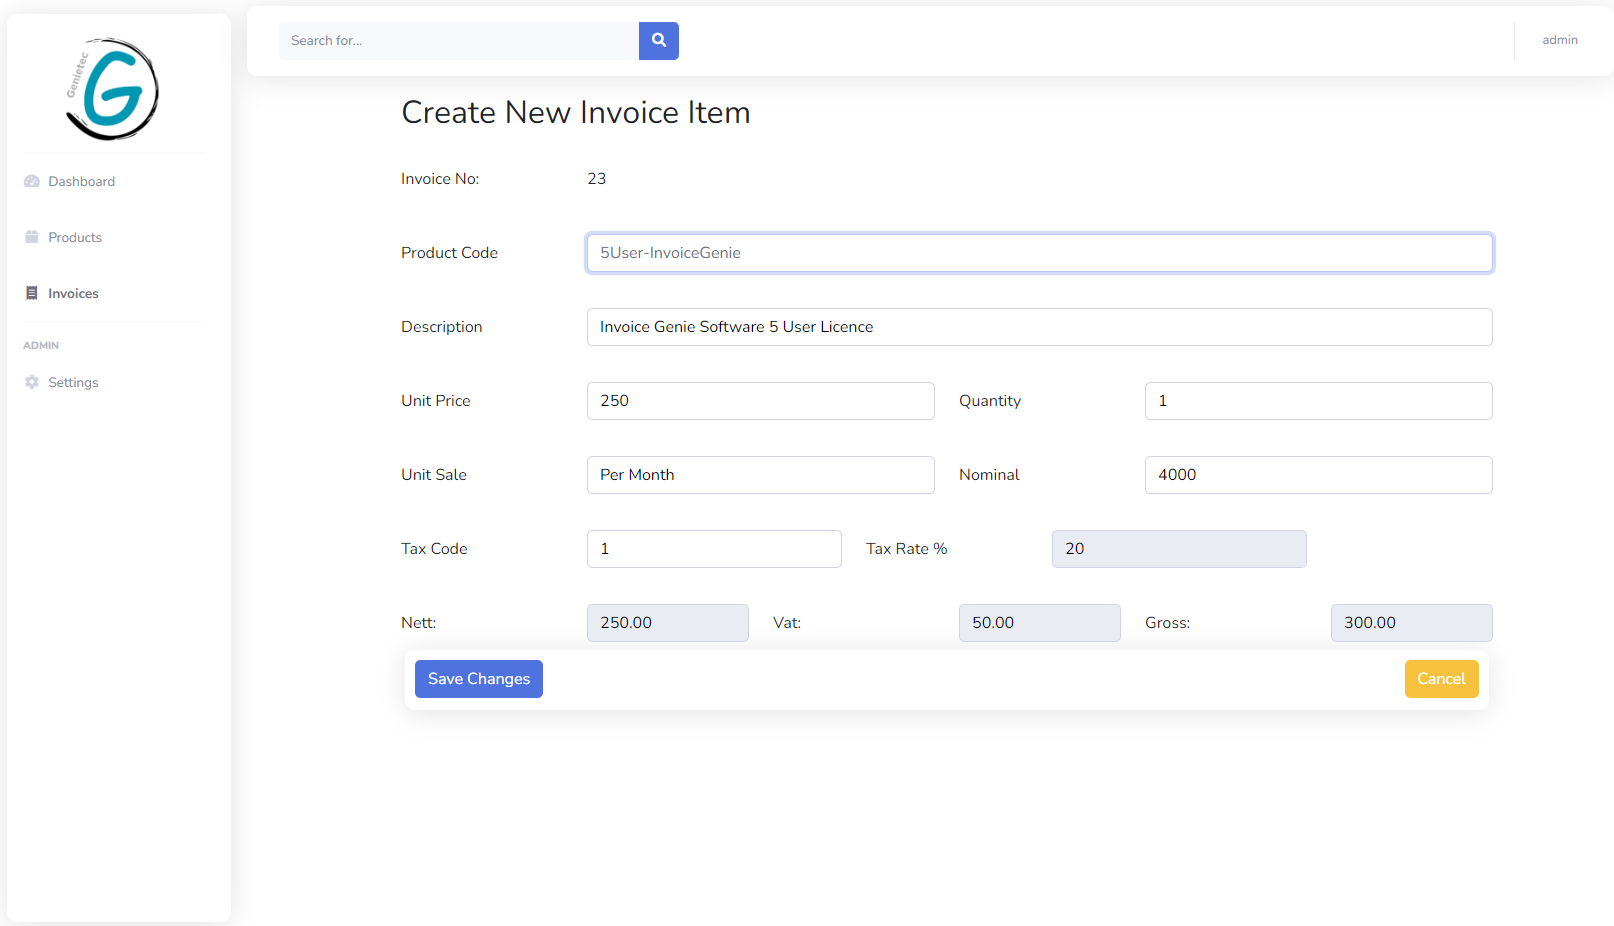Click the Quantity field
Screen dimensions: 1614x926
1319,401
